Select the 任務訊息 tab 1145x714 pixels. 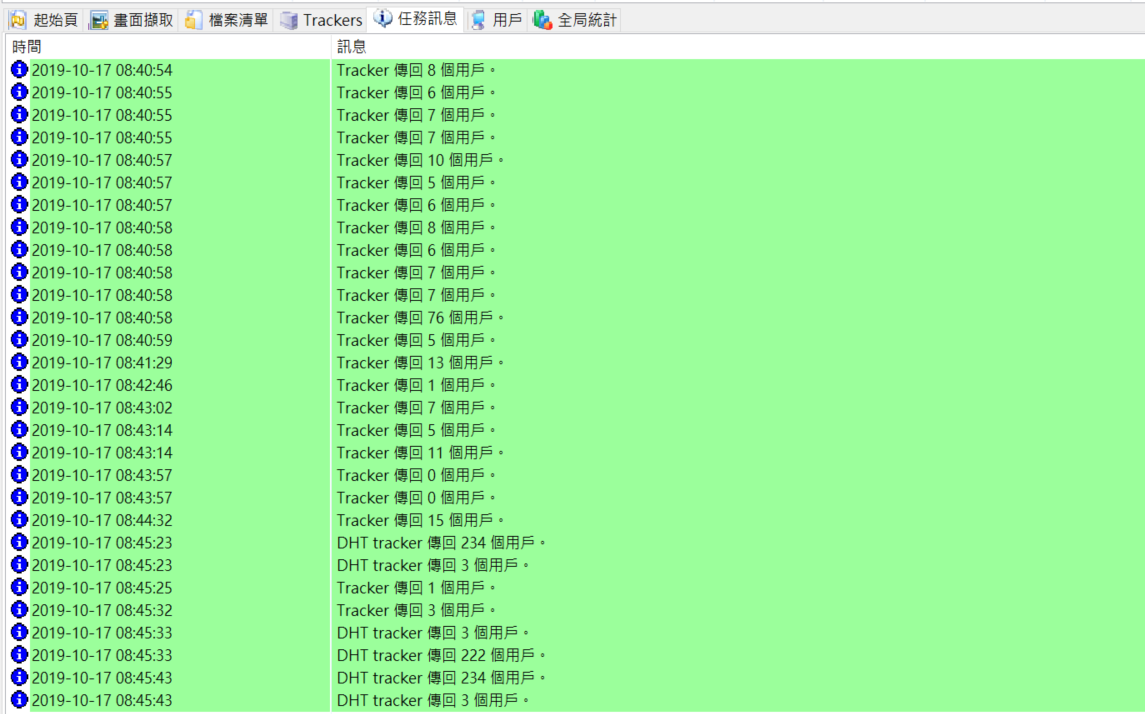tap(416, 19)
